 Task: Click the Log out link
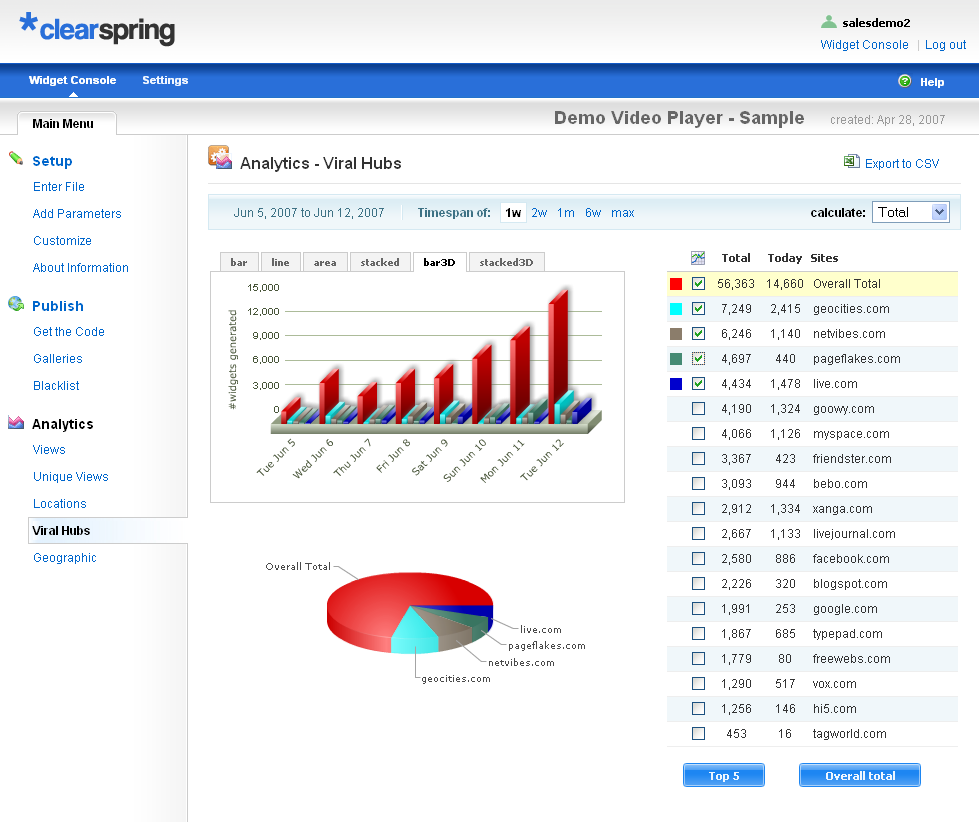(945, 45)
